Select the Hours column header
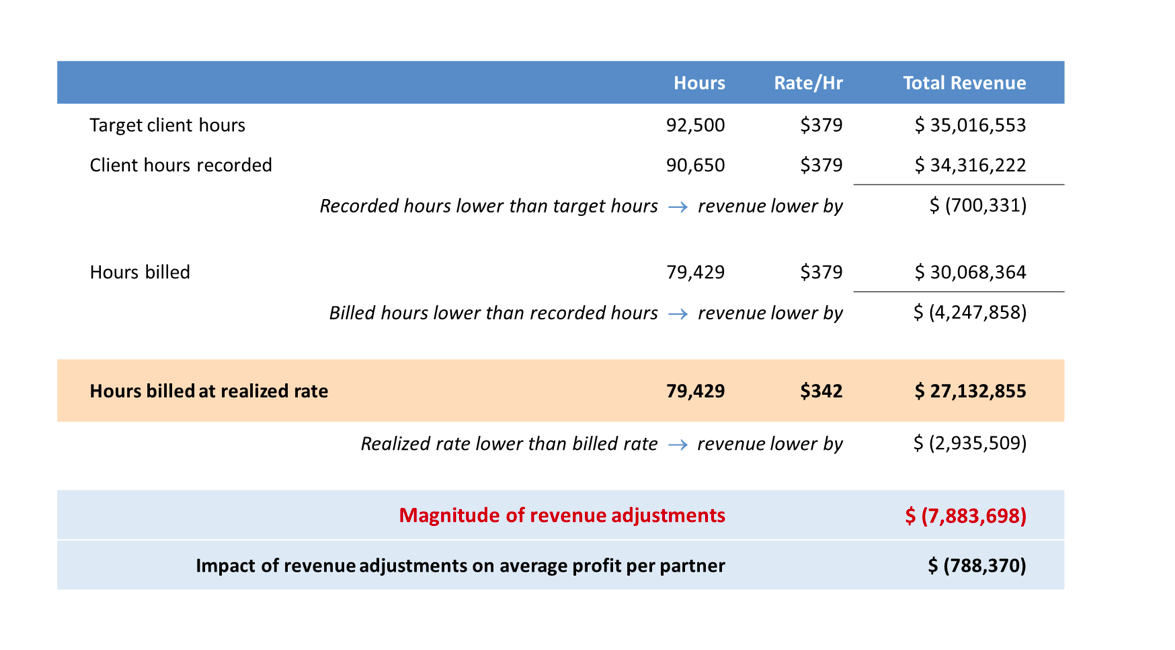Viewport: 1175px width, 650px height. pyautogui.click(x=699, y=83)
